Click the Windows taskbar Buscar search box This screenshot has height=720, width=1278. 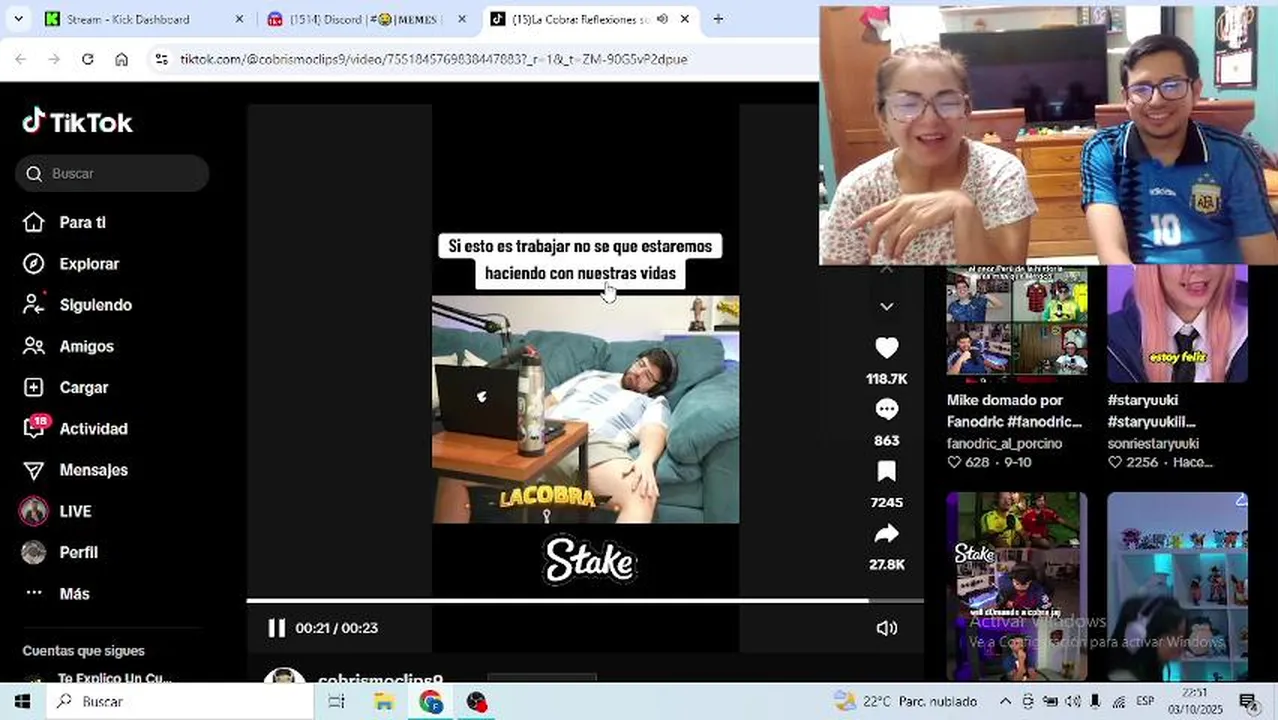(x=180, y=701)
